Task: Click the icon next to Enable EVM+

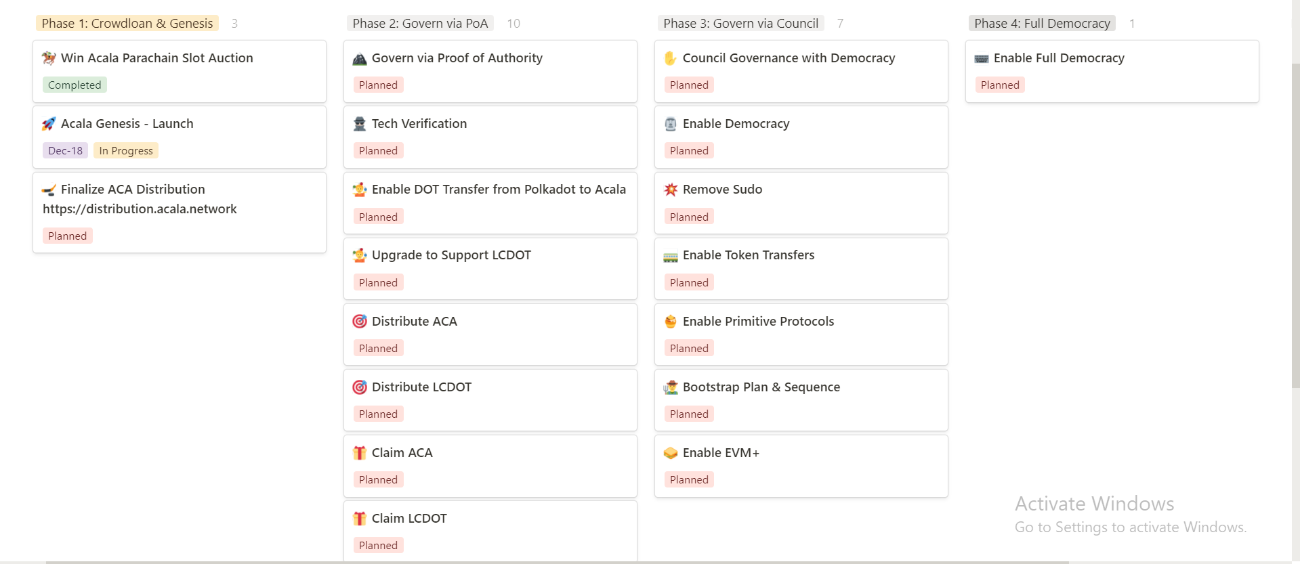Action: click(x=671, y=453)
